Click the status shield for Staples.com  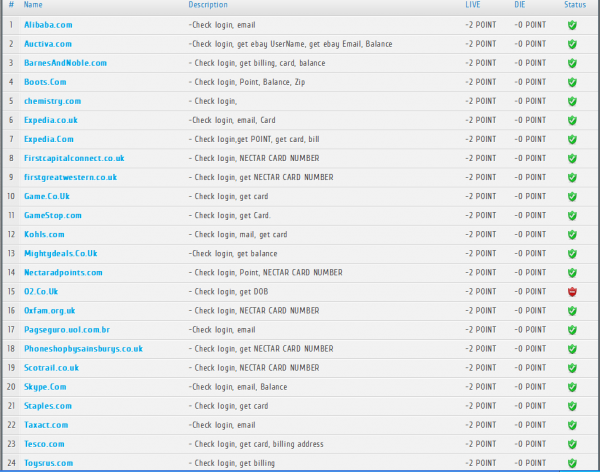tap(572, 406)
